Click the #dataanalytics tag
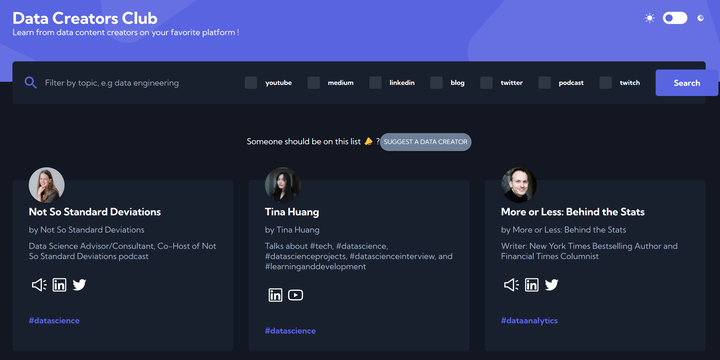 point(529,321)
